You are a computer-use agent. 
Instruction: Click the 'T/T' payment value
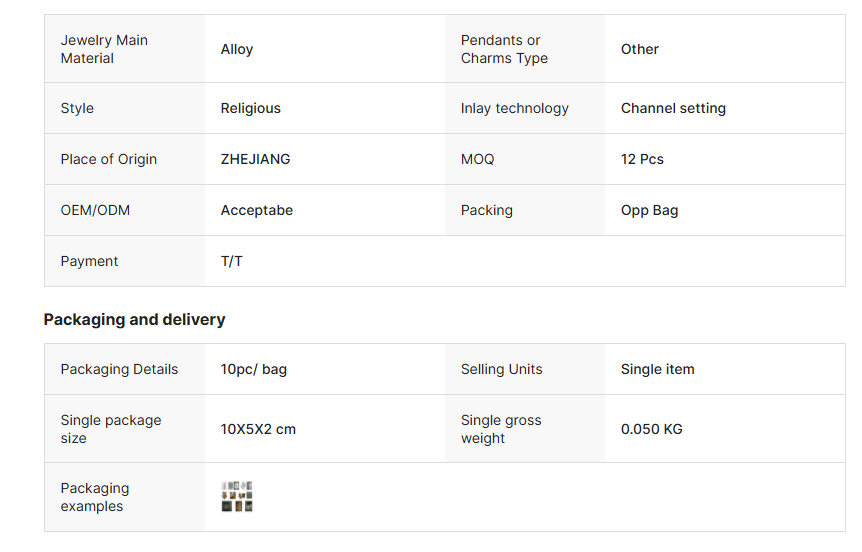[x=232, y=261]
